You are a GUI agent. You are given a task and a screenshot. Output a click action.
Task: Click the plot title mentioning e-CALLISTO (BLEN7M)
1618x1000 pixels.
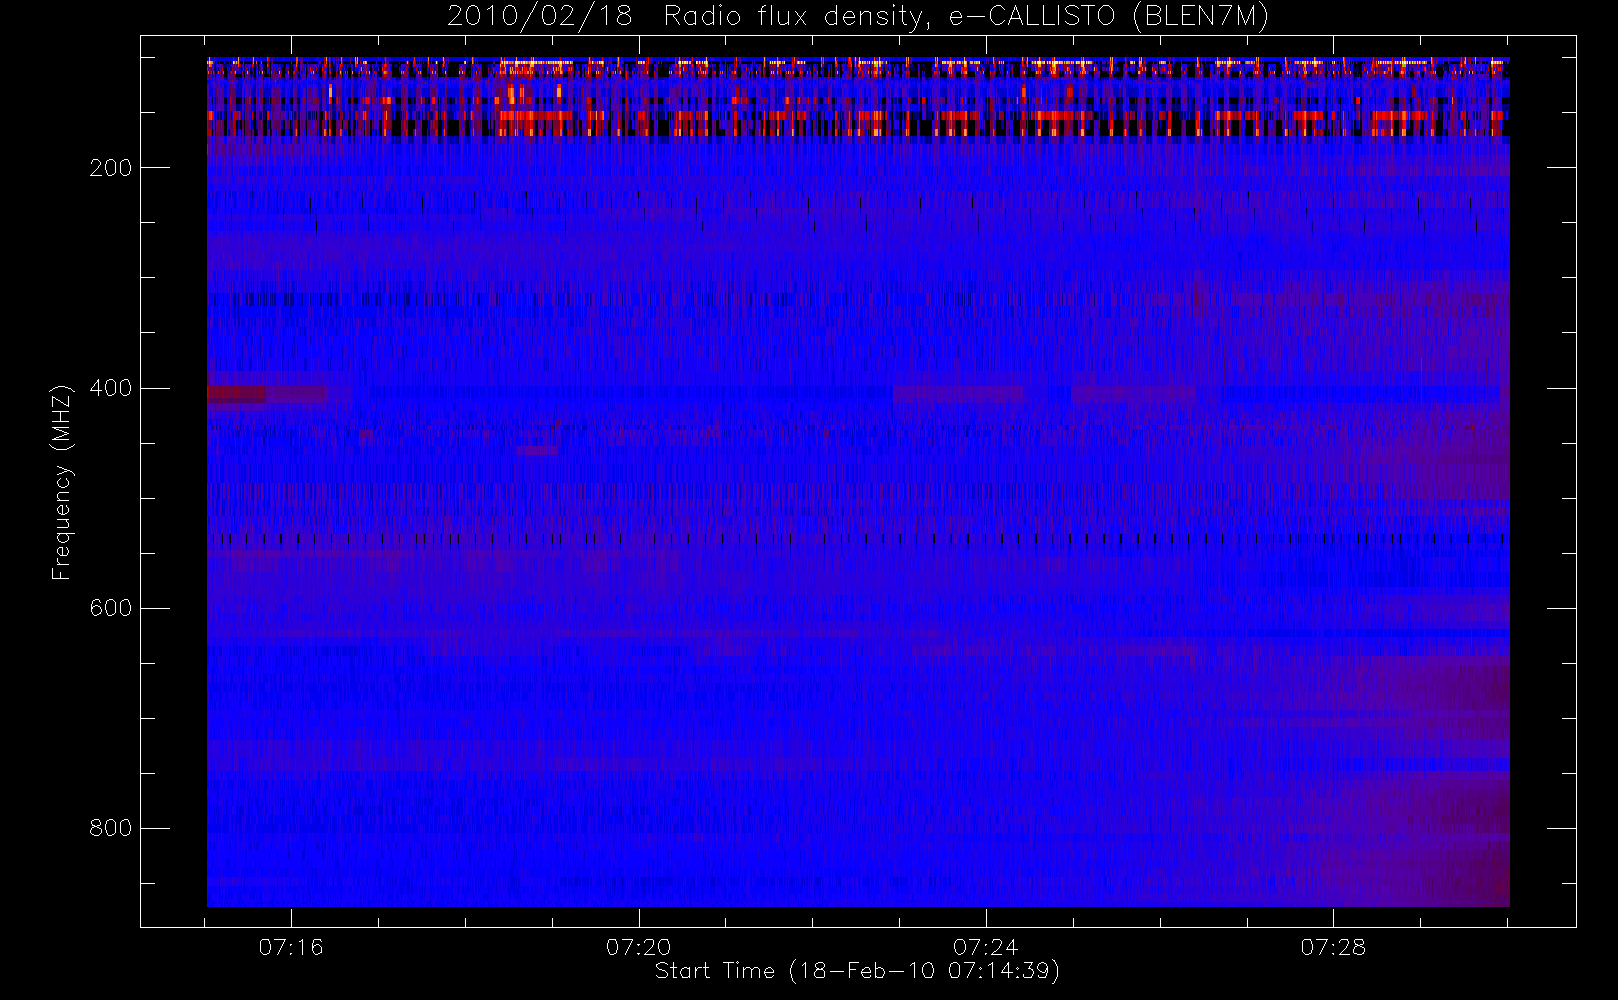coord(858,17)
